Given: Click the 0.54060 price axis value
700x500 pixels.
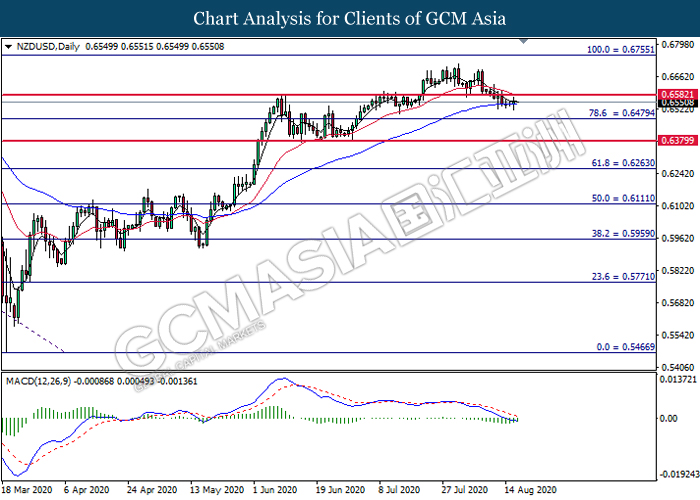Looking at the screenshot, I should (678, 367).
